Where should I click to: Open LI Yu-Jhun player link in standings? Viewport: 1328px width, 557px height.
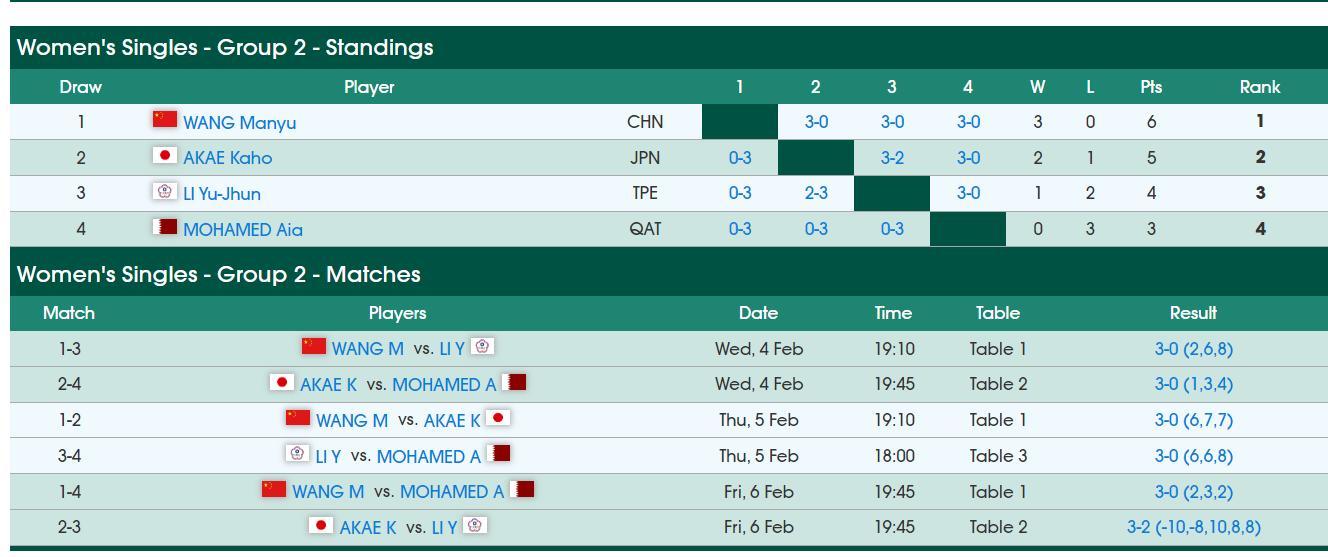point(221,194)
